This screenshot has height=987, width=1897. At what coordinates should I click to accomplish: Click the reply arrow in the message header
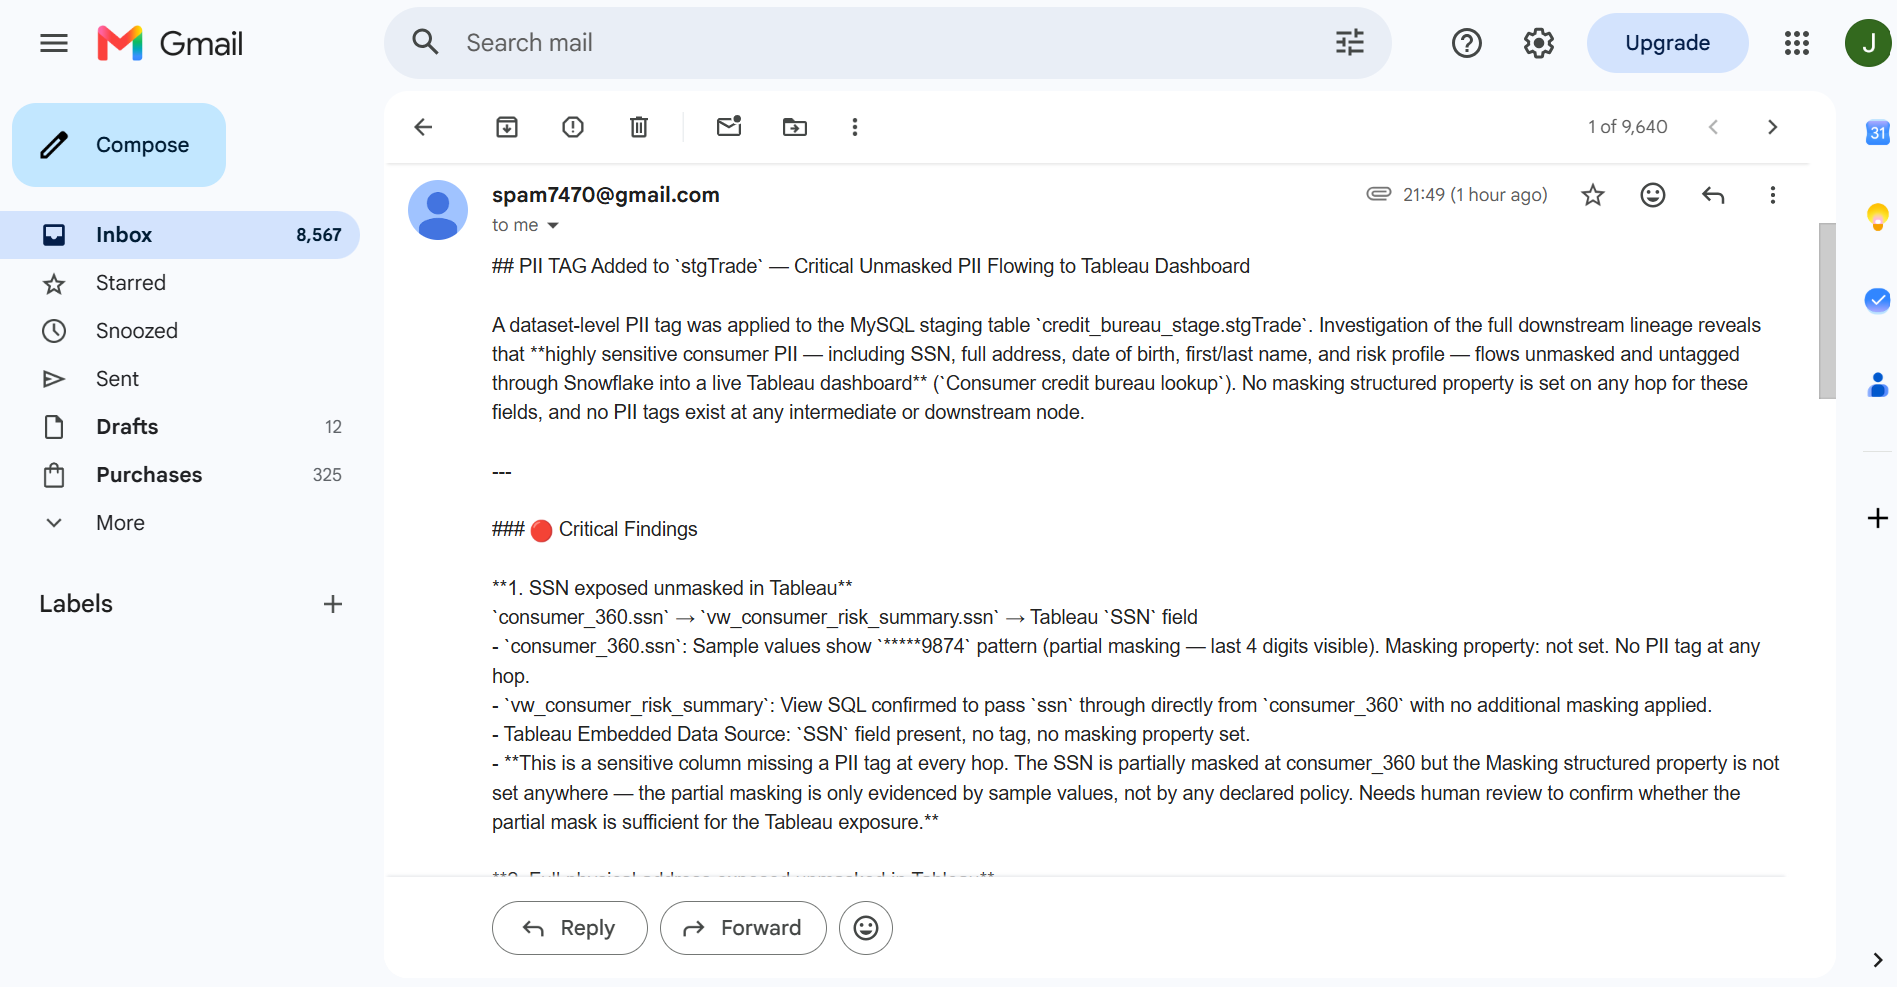point(1713,195)
